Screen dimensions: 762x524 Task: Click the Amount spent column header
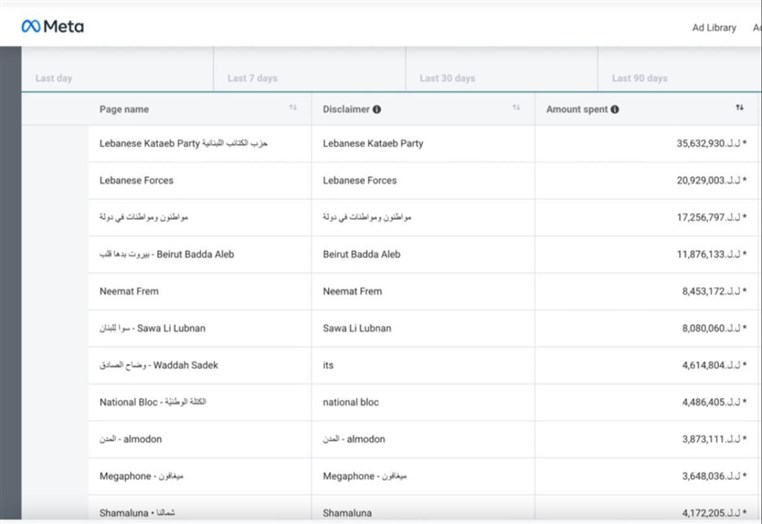click(x=577, y=109)
